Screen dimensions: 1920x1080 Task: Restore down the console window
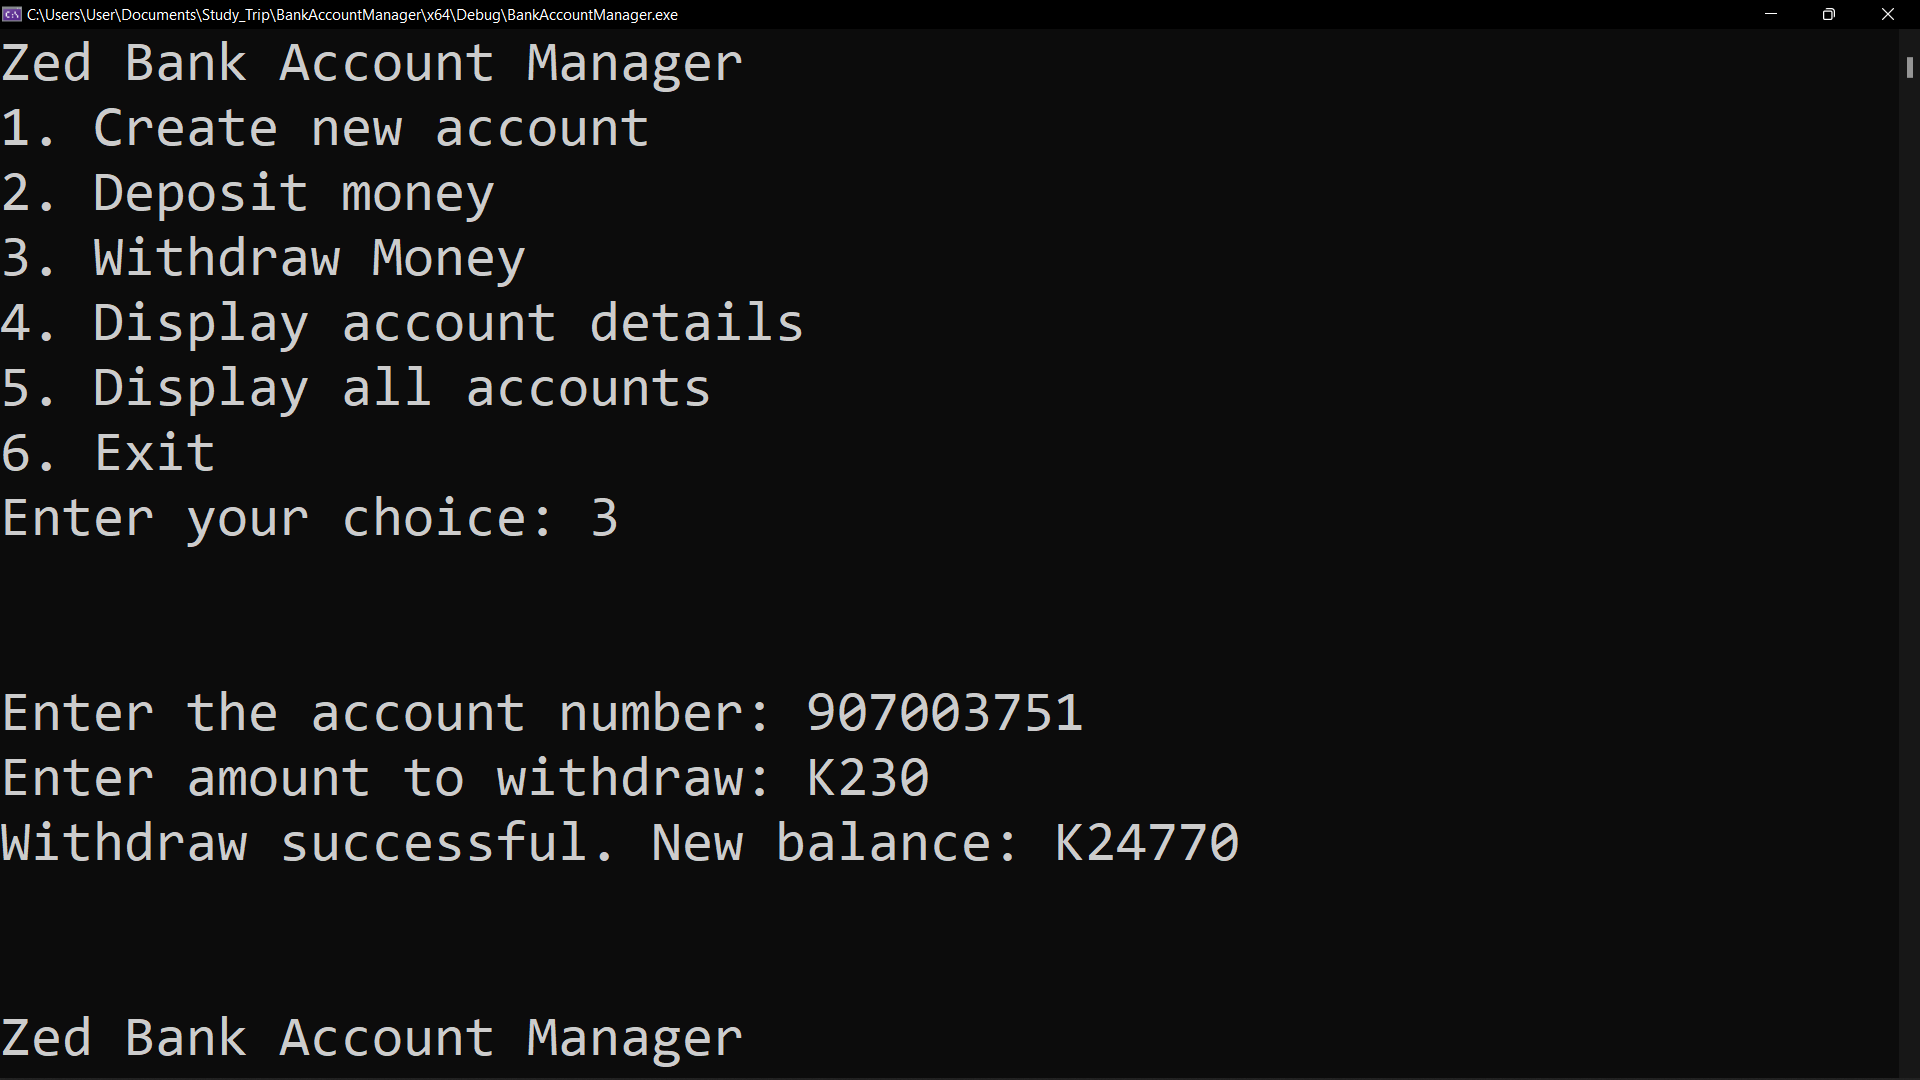[1829, 14]
